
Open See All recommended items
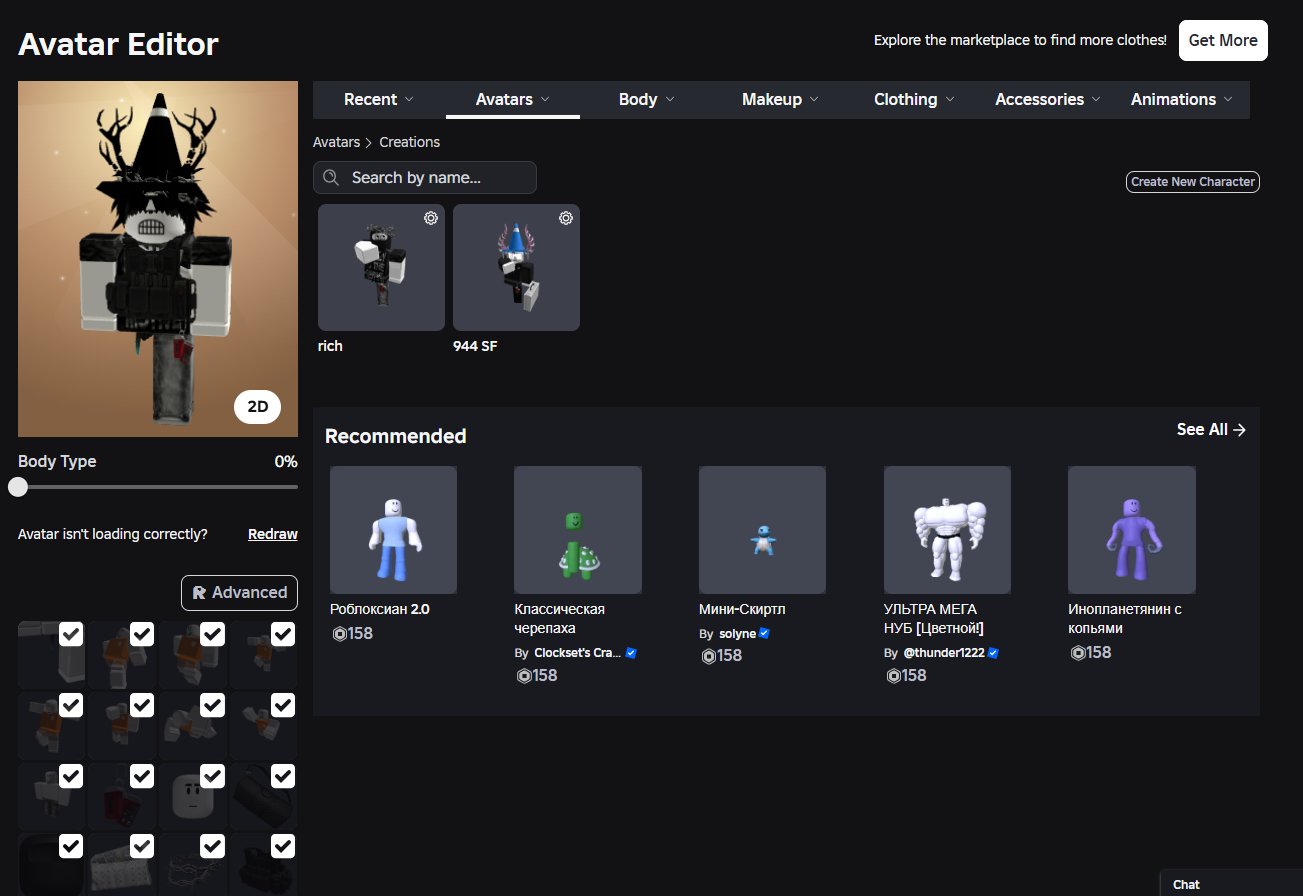1211,429
